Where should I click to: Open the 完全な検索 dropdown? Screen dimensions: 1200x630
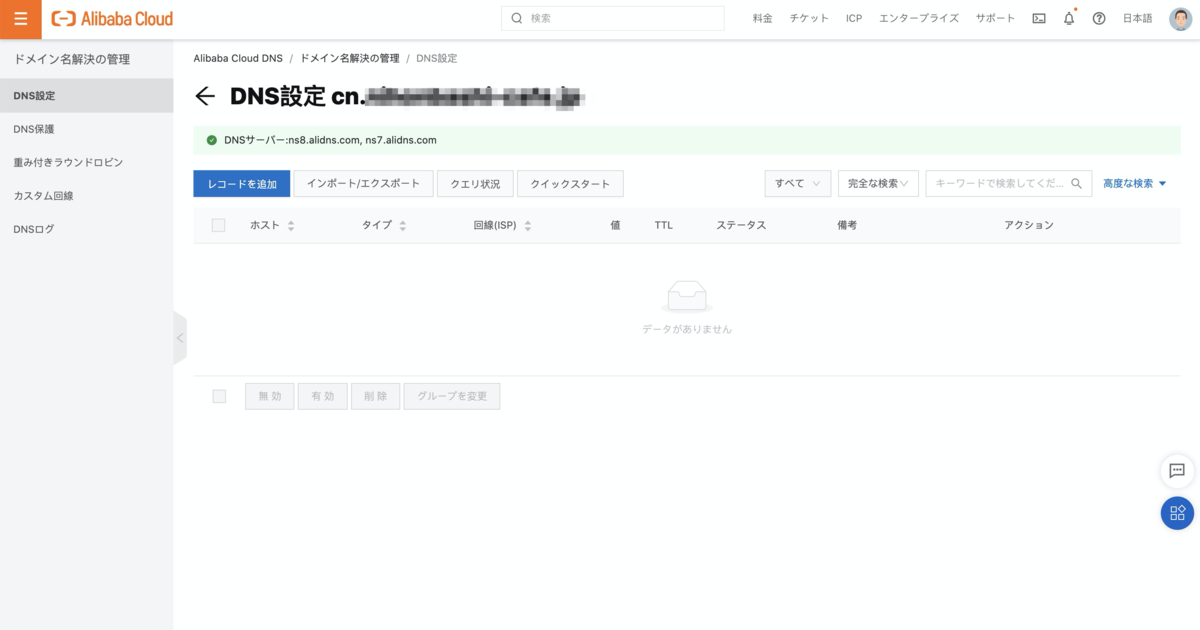(877, 184)
